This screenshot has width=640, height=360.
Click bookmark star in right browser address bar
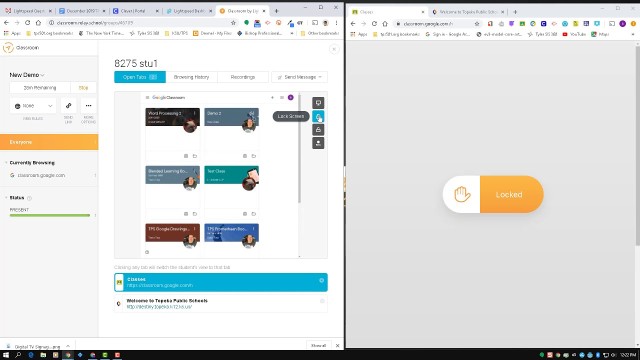tap(477, 24)
